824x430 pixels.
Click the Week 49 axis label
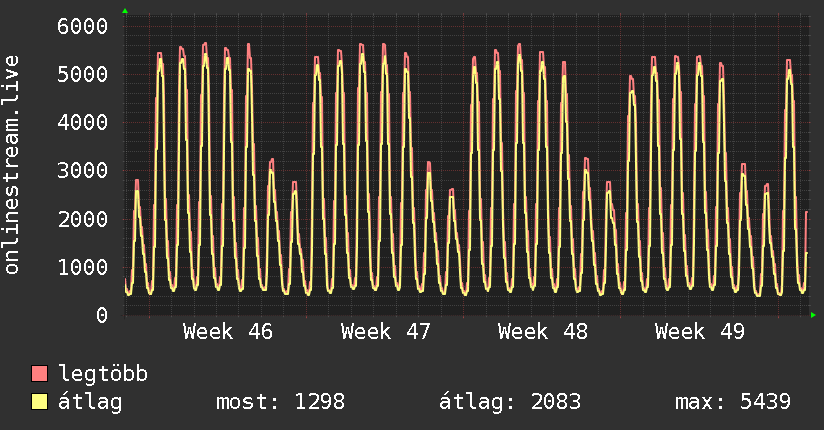pyautogui.click(x=700, y=332)
